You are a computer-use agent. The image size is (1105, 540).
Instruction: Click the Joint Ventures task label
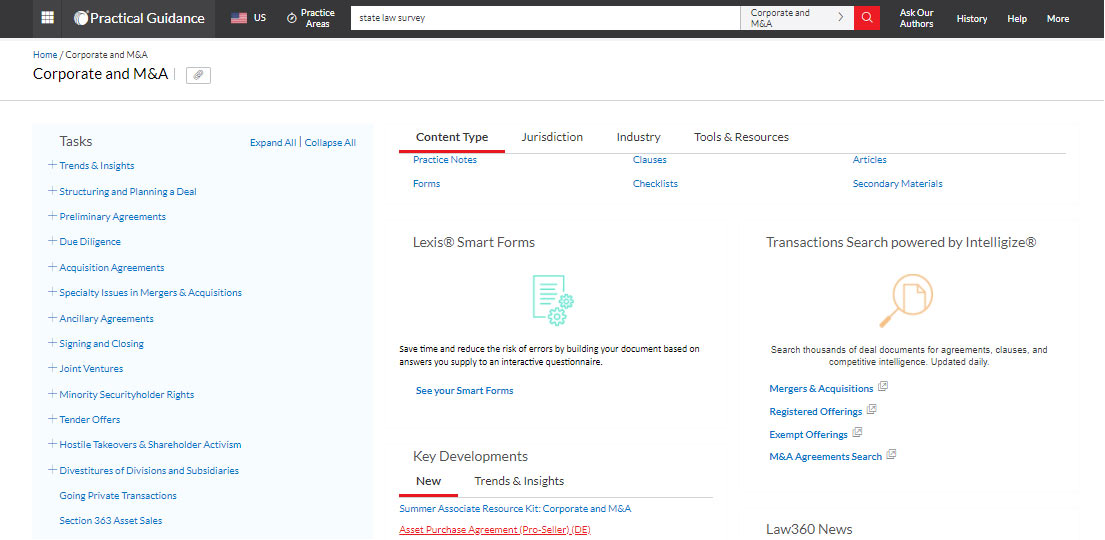(x=91, y=369)
